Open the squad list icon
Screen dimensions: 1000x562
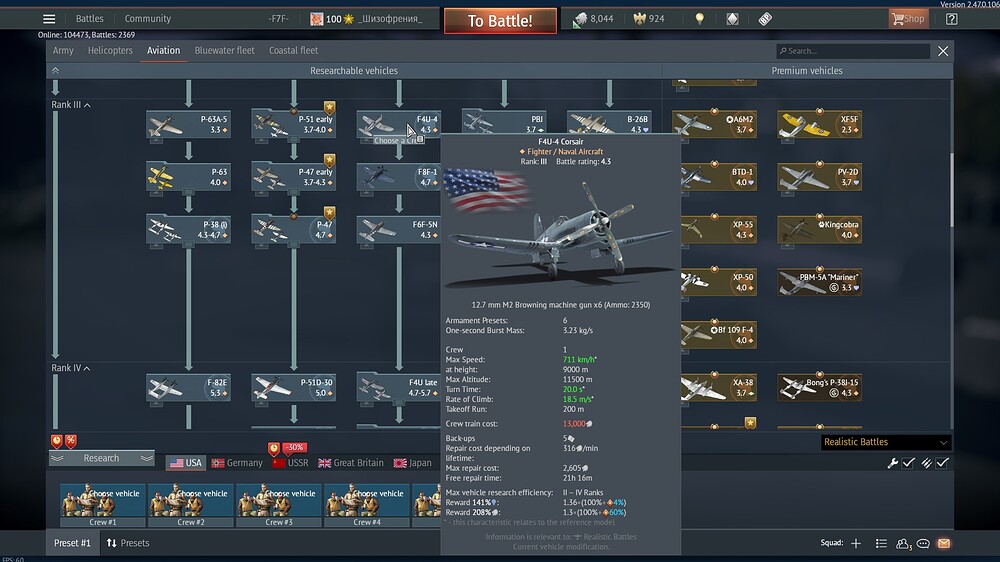tap(881, 544)
